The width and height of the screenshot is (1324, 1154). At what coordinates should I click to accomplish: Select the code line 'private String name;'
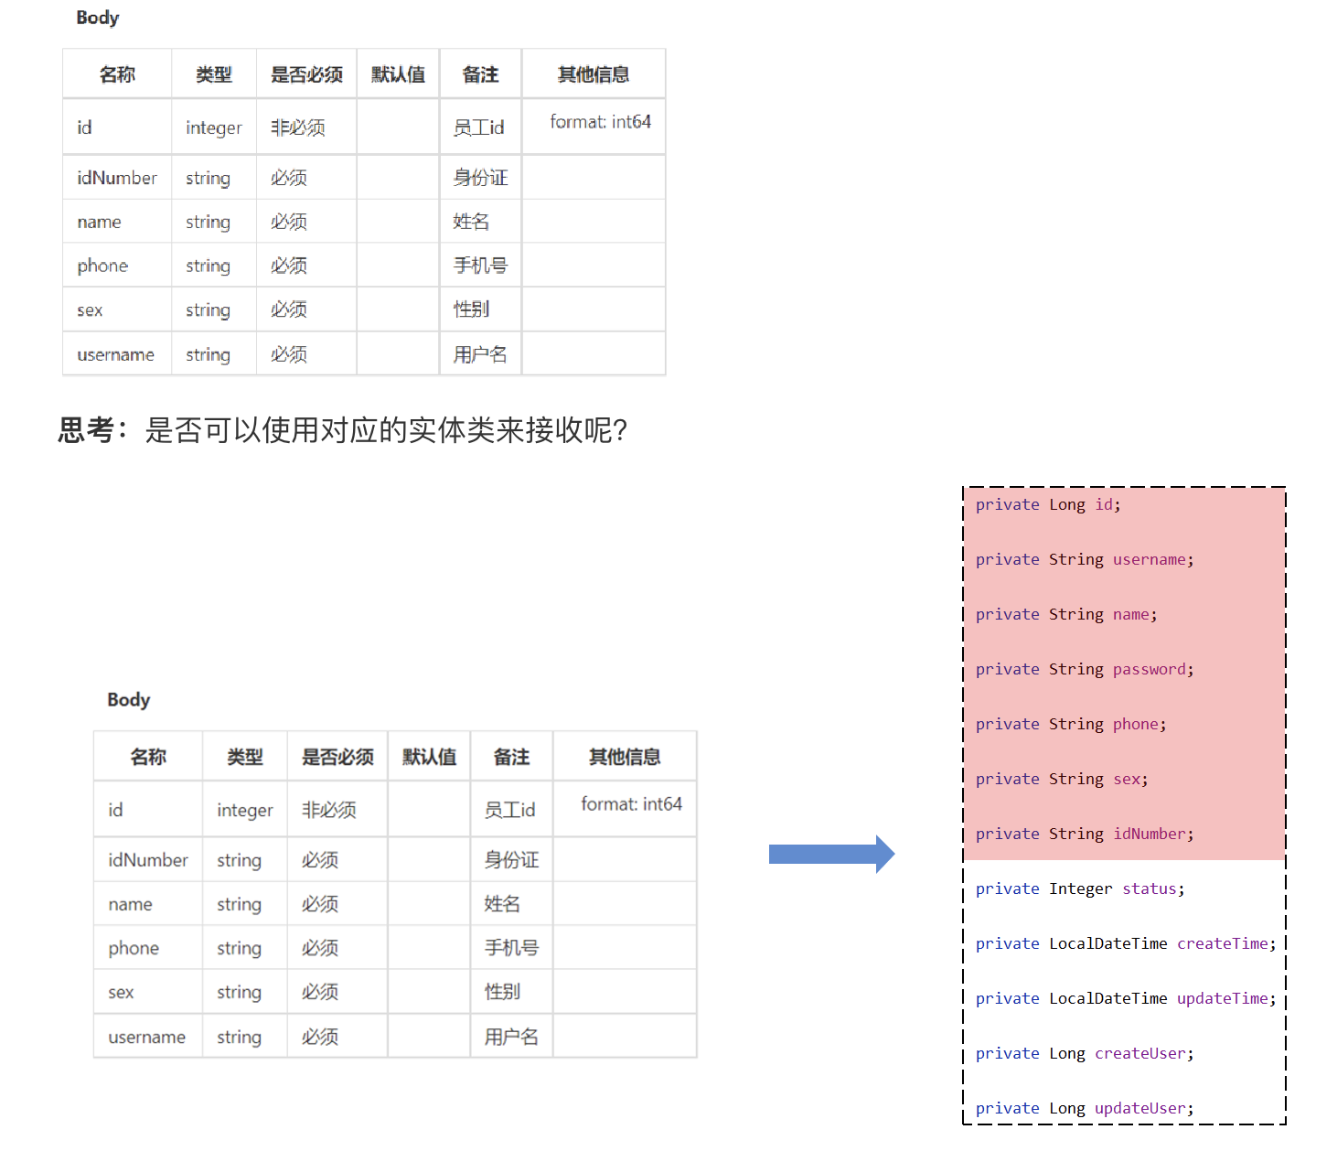[x=1066, y=615]
